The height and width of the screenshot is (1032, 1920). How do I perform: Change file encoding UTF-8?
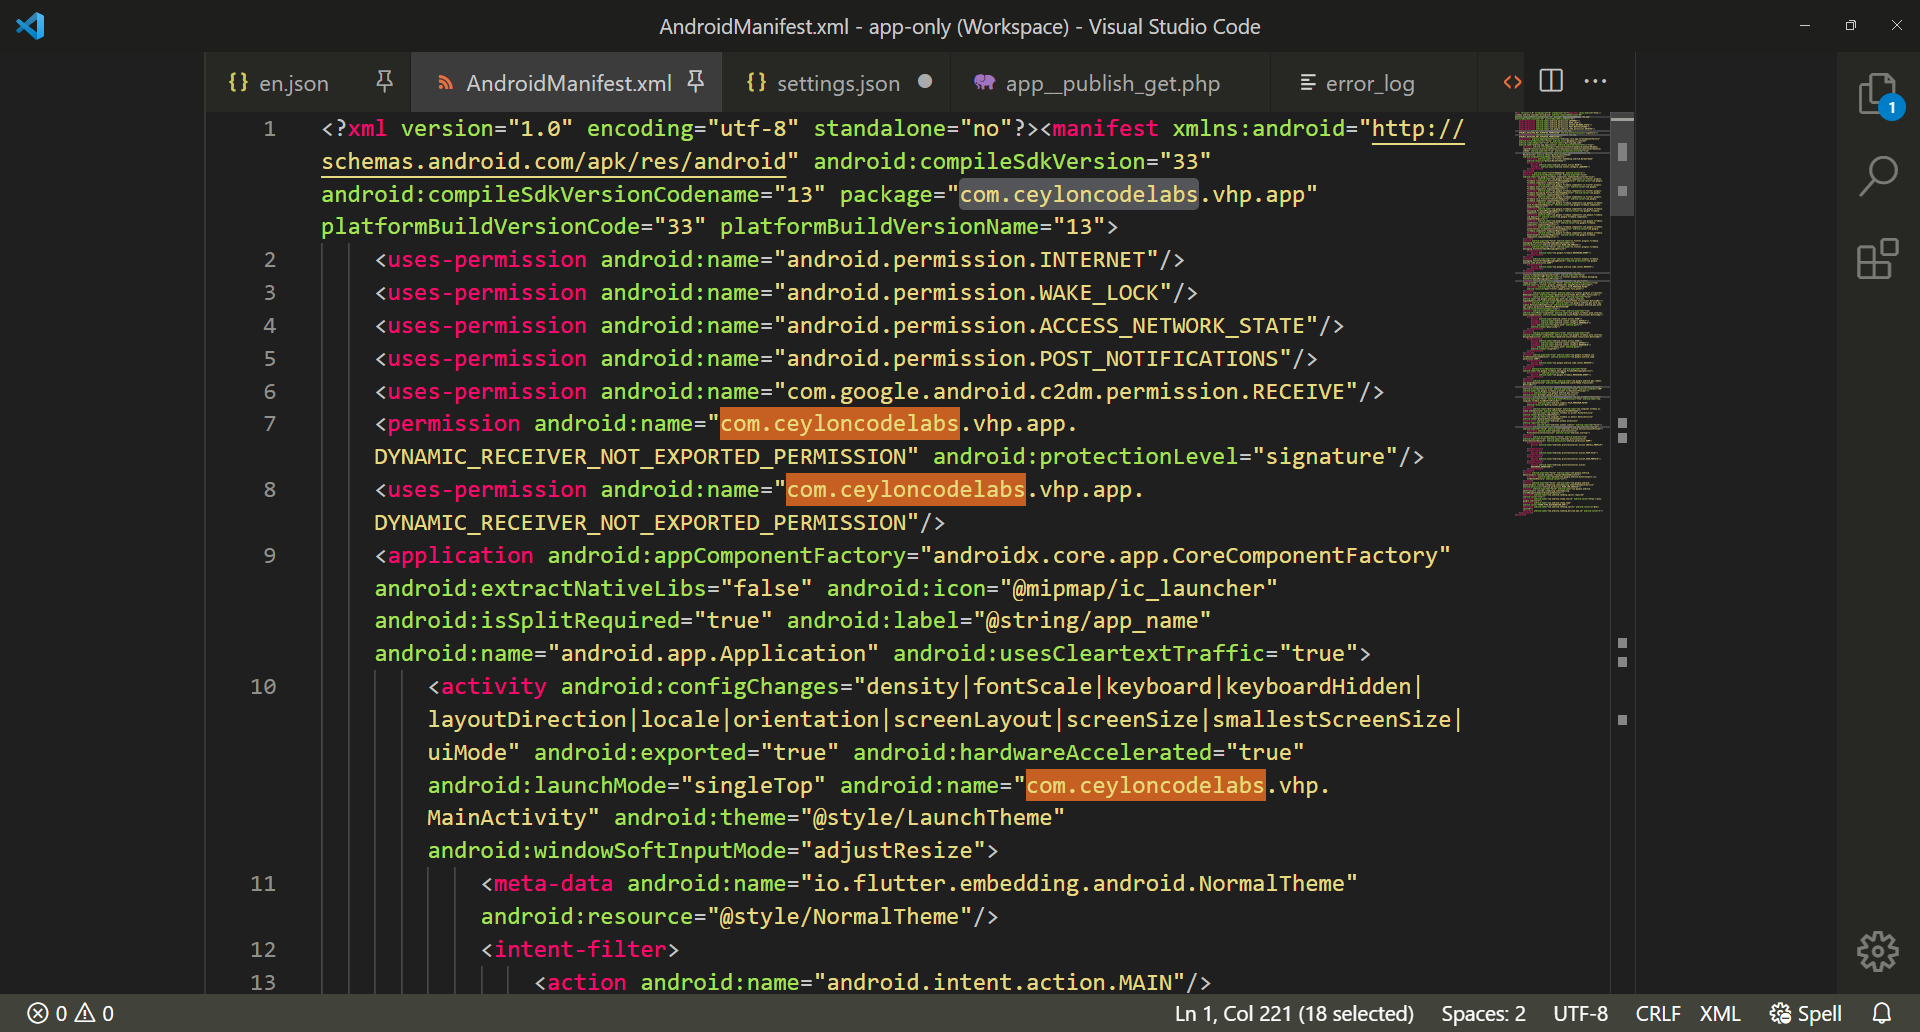coord(1580,1014)
